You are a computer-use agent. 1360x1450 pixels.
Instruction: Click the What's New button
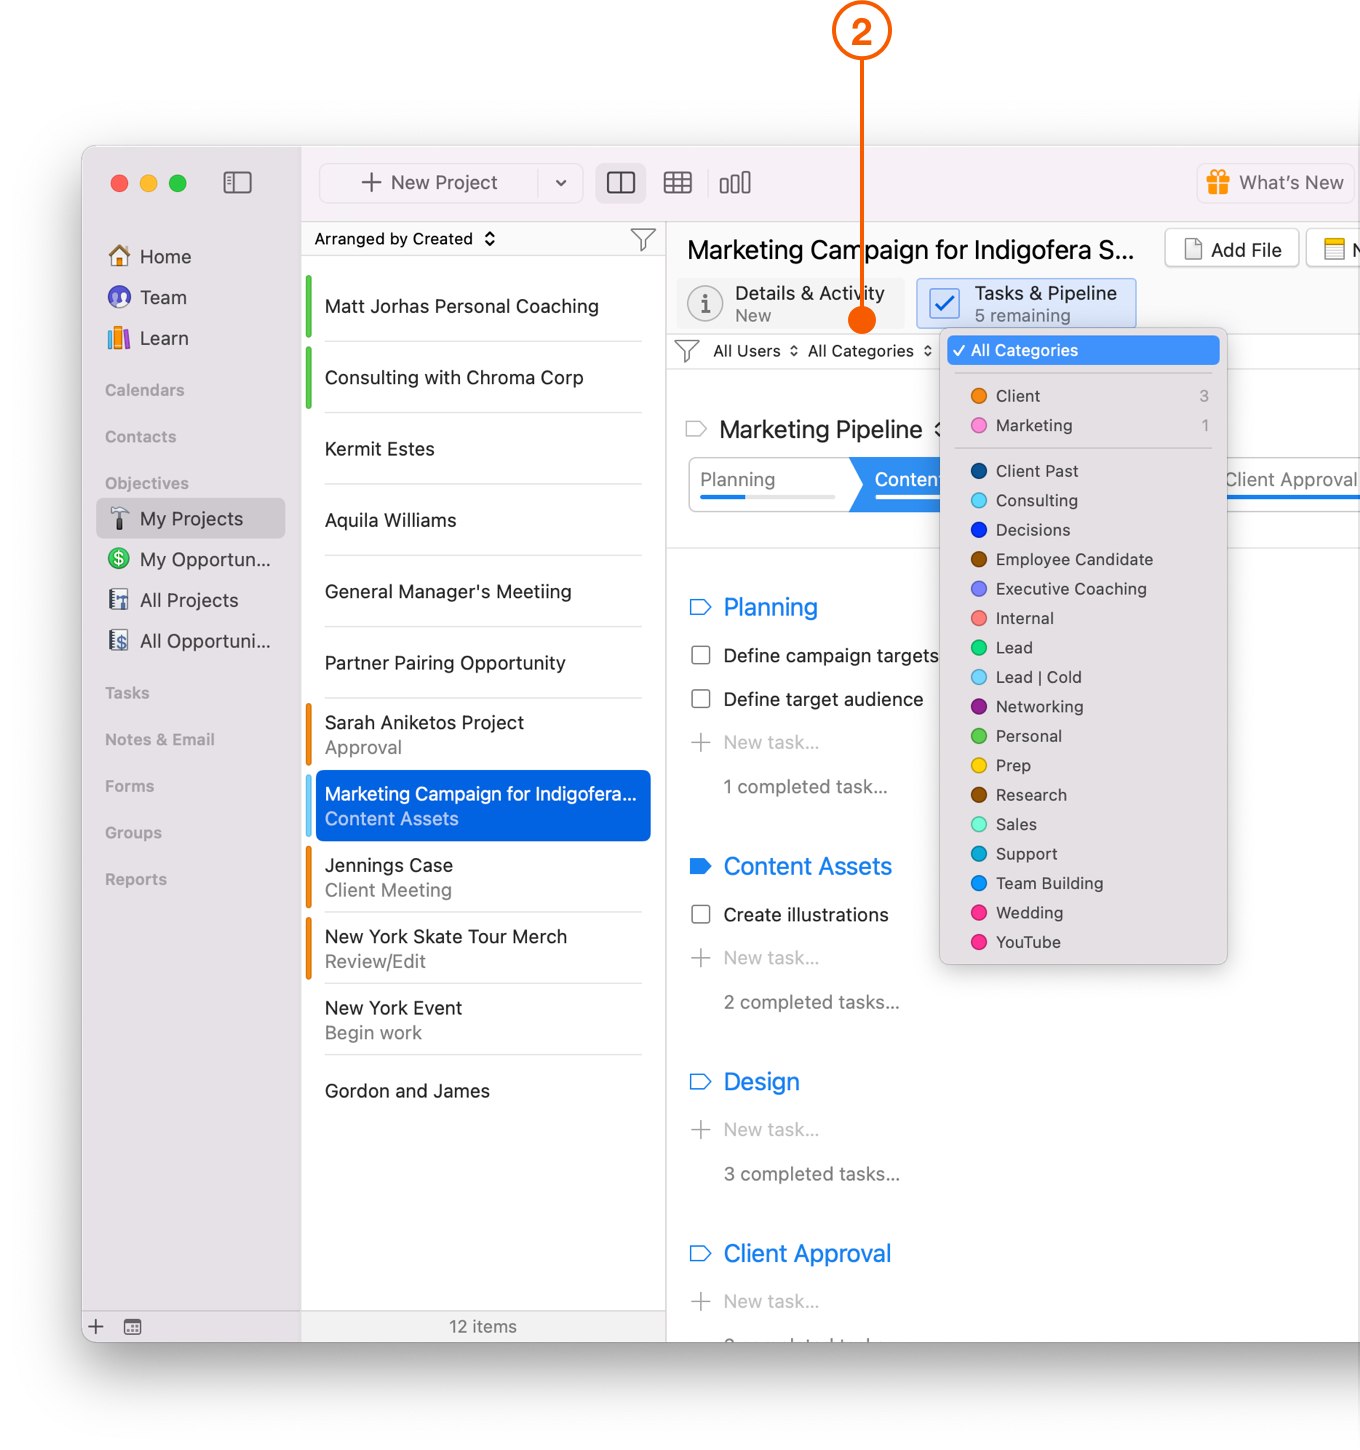[x=1276, y=182]
